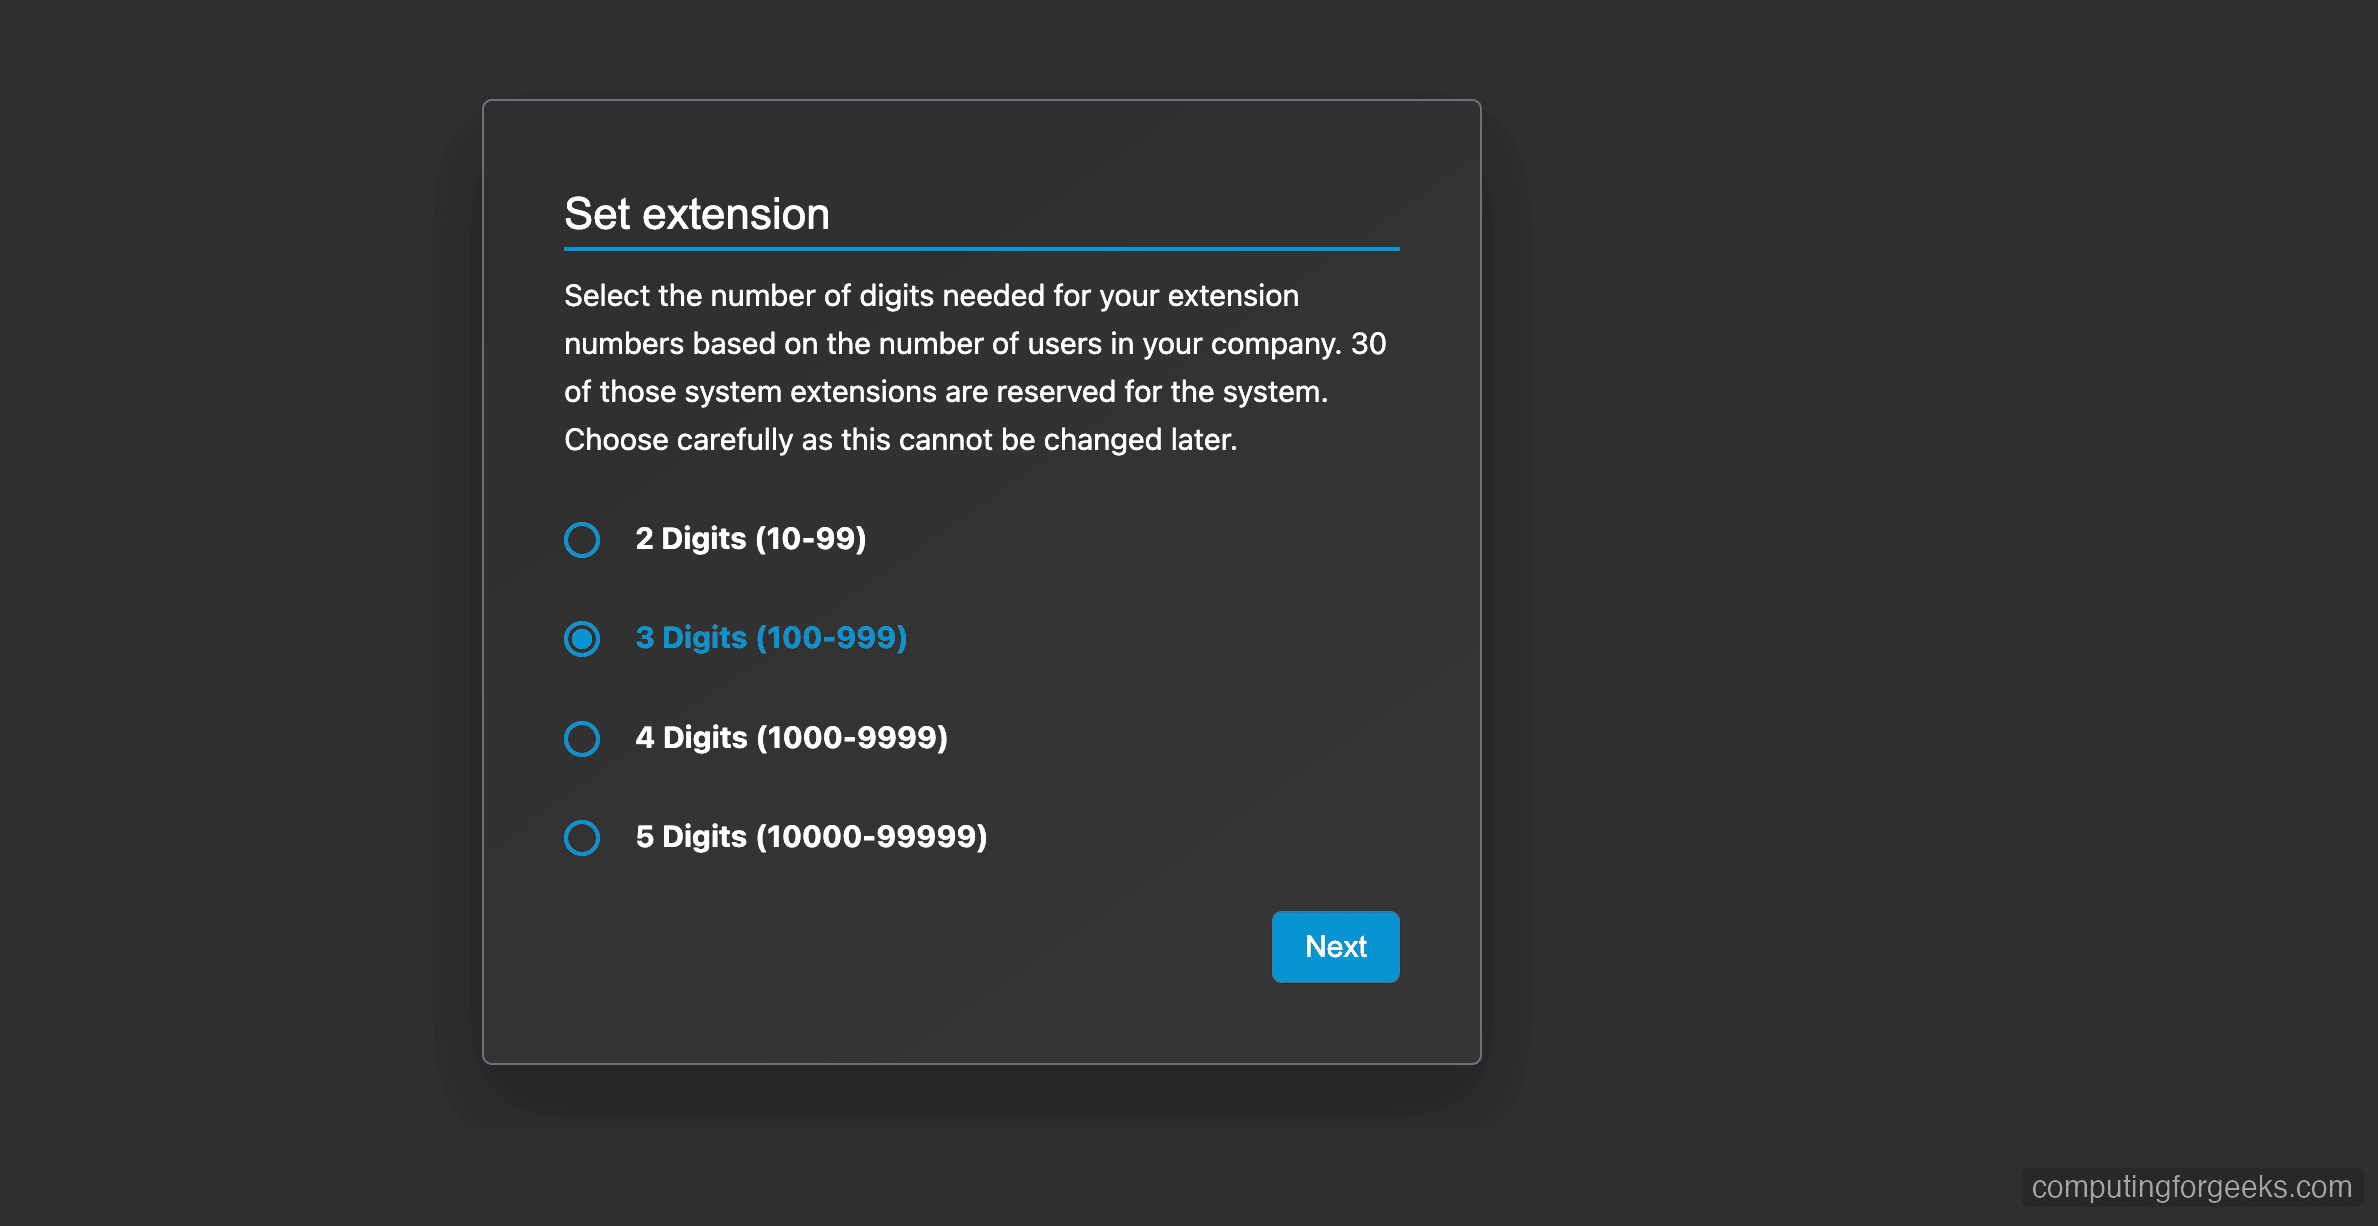Select the 5 Digits (10000-99999) radio button

point(581,838)
